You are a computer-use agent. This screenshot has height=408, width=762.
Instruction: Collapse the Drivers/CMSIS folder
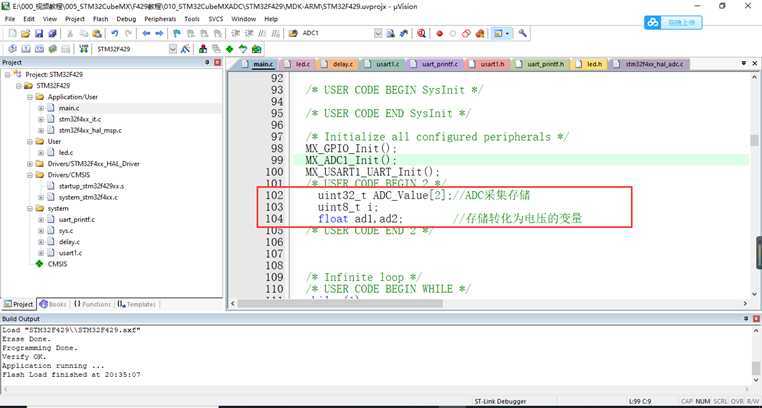point(30,175)
